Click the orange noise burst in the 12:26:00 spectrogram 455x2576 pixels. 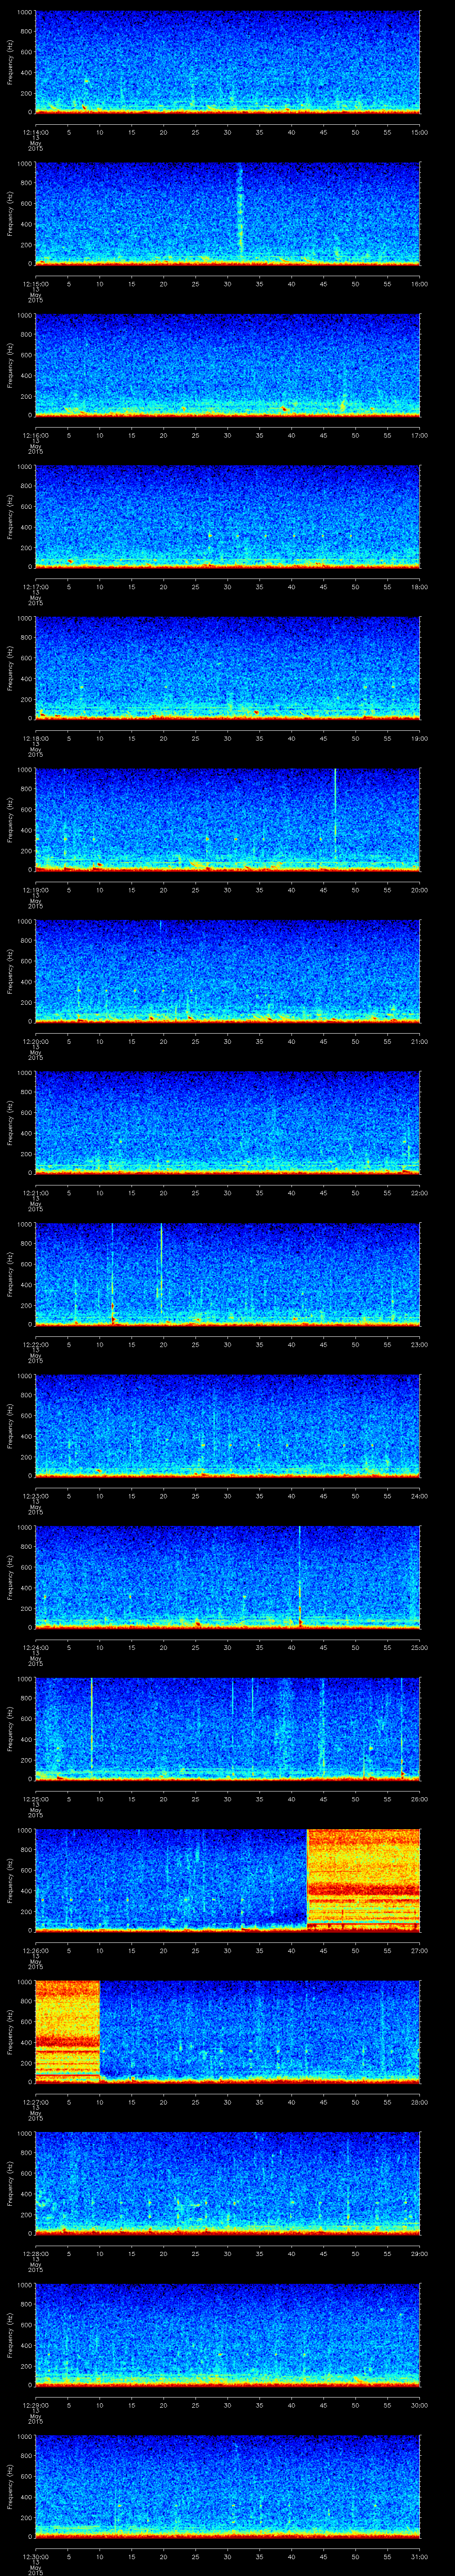point(363,1880)
